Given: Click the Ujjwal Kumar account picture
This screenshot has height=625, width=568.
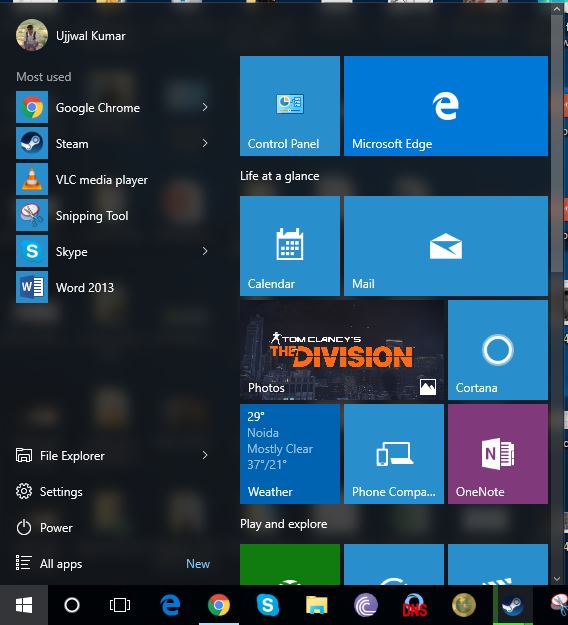Looking at the screenshot, I should 32,35.
